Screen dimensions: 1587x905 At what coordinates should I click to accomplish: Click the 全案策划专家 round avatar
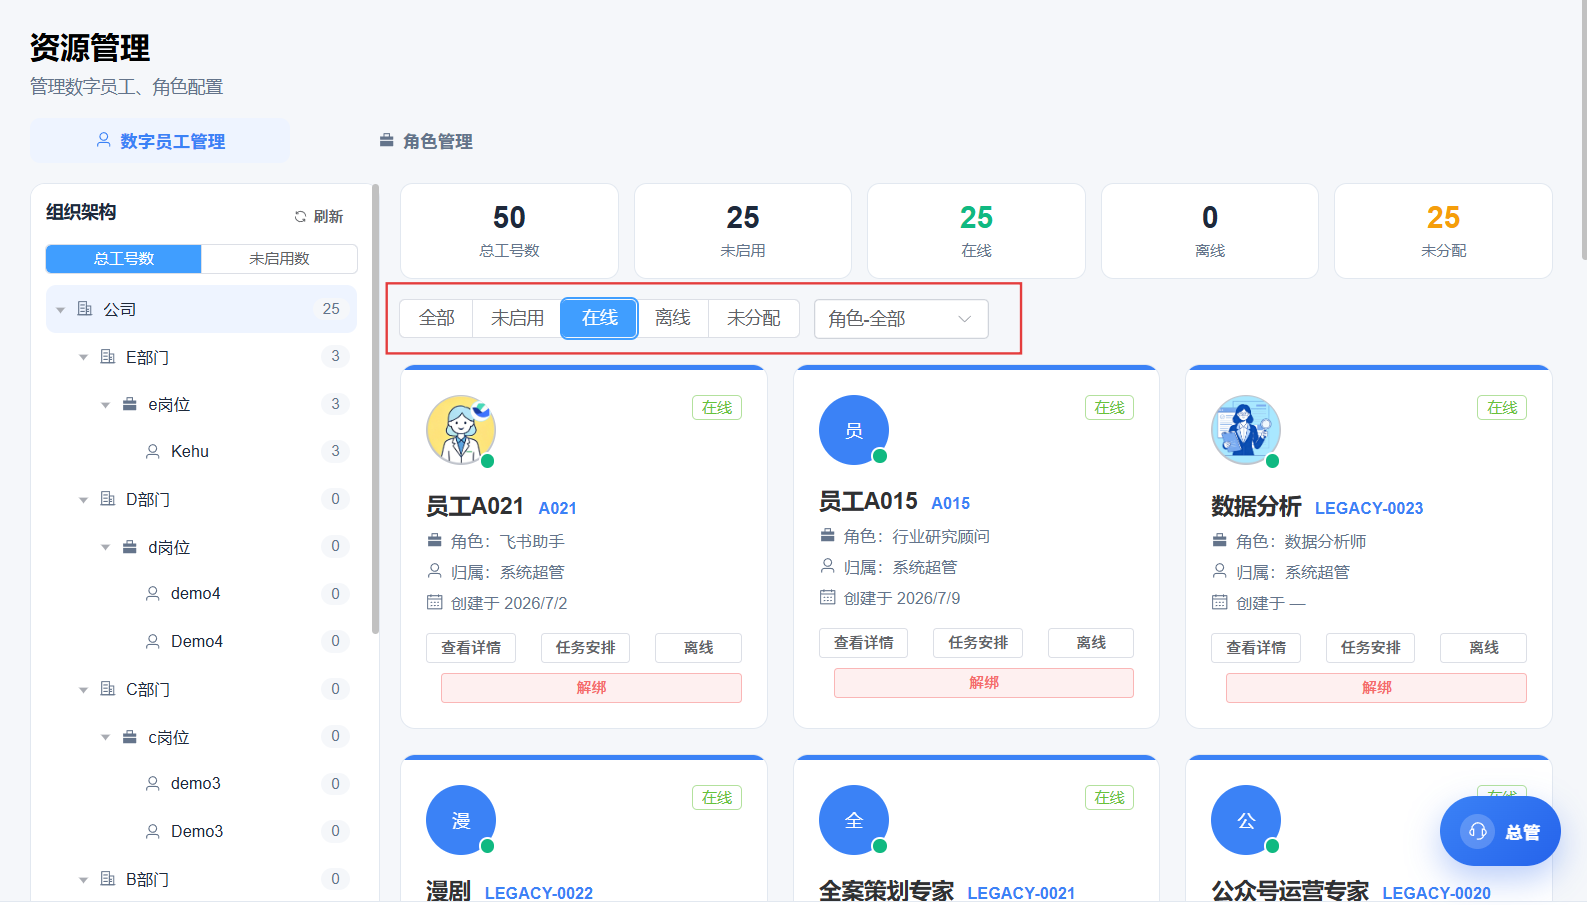pos(854,820)
